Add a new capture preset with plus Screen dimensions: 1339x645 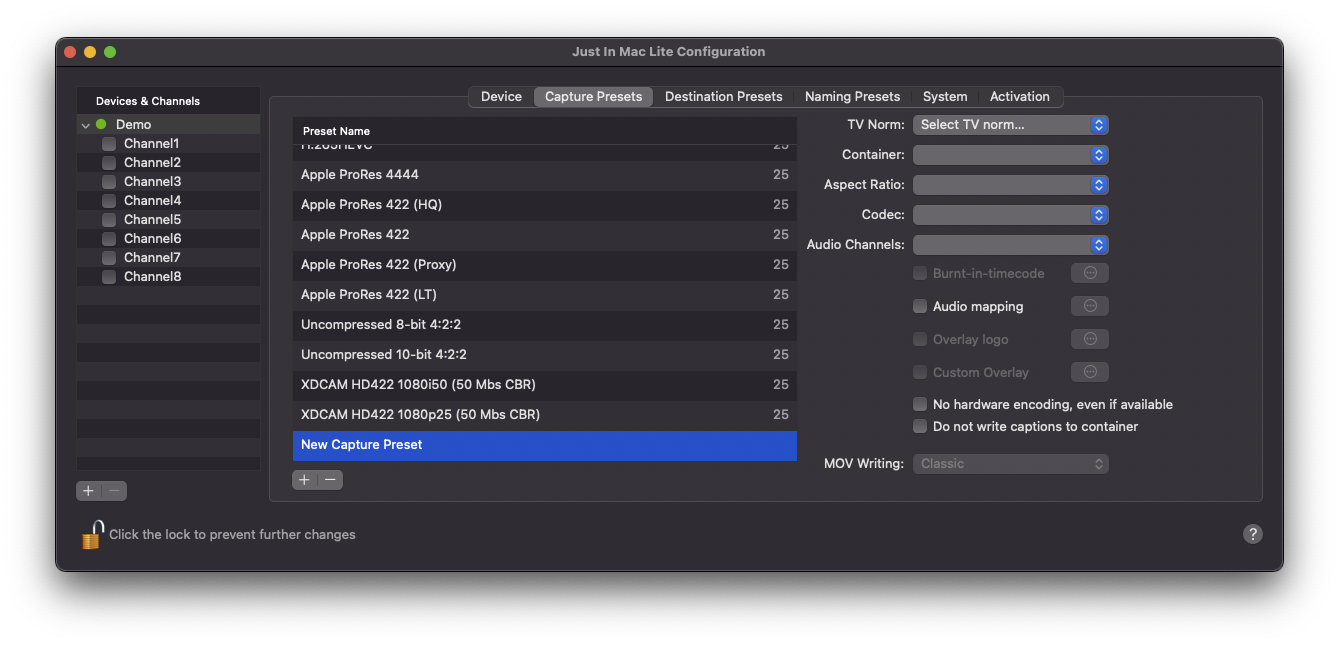pos(305,480)
